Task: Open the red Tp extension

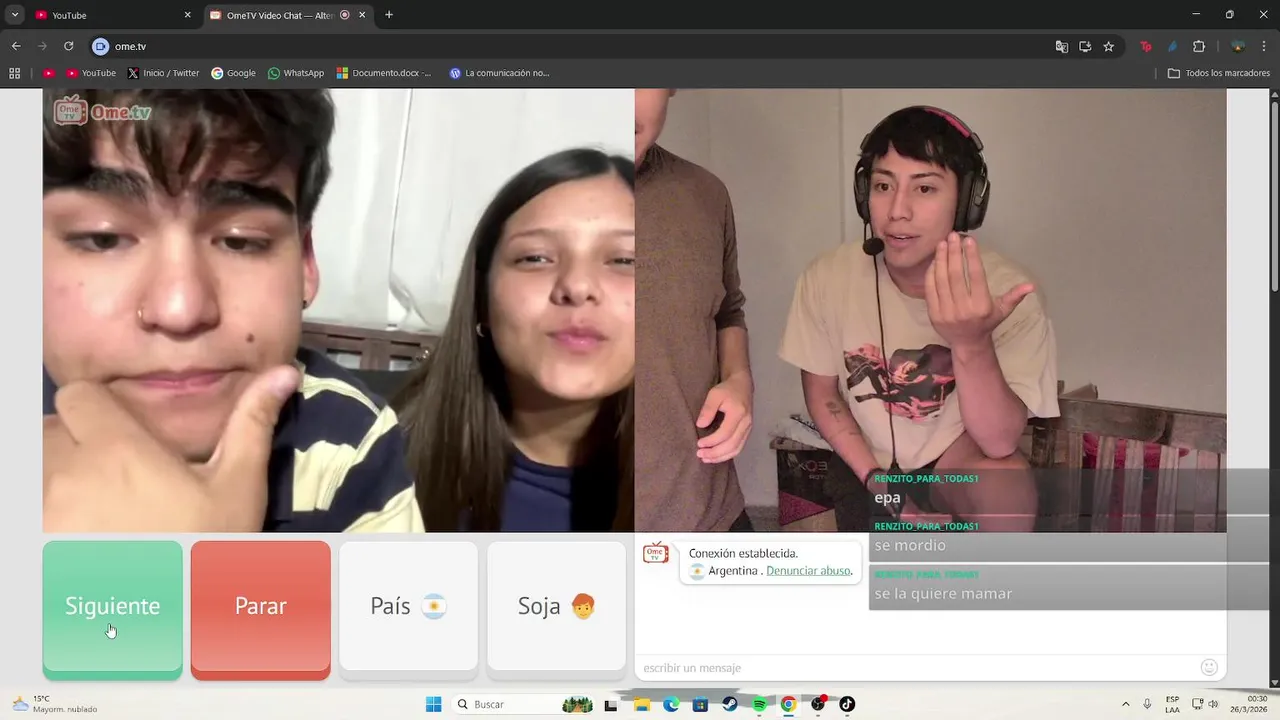Action: click(1146, 46)
